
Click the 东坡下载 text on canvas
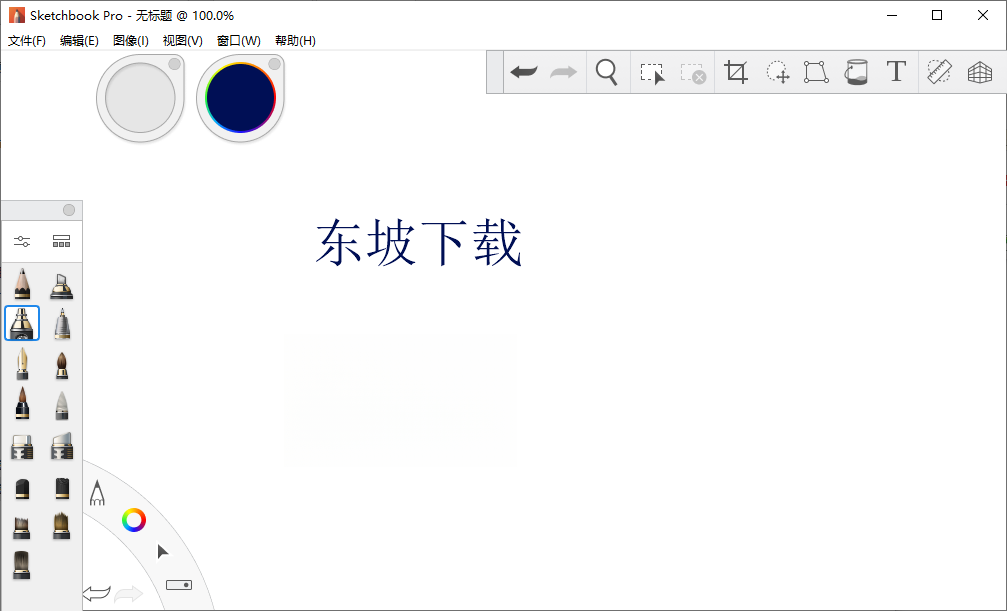pyautogui.click(x=419, y=243)
